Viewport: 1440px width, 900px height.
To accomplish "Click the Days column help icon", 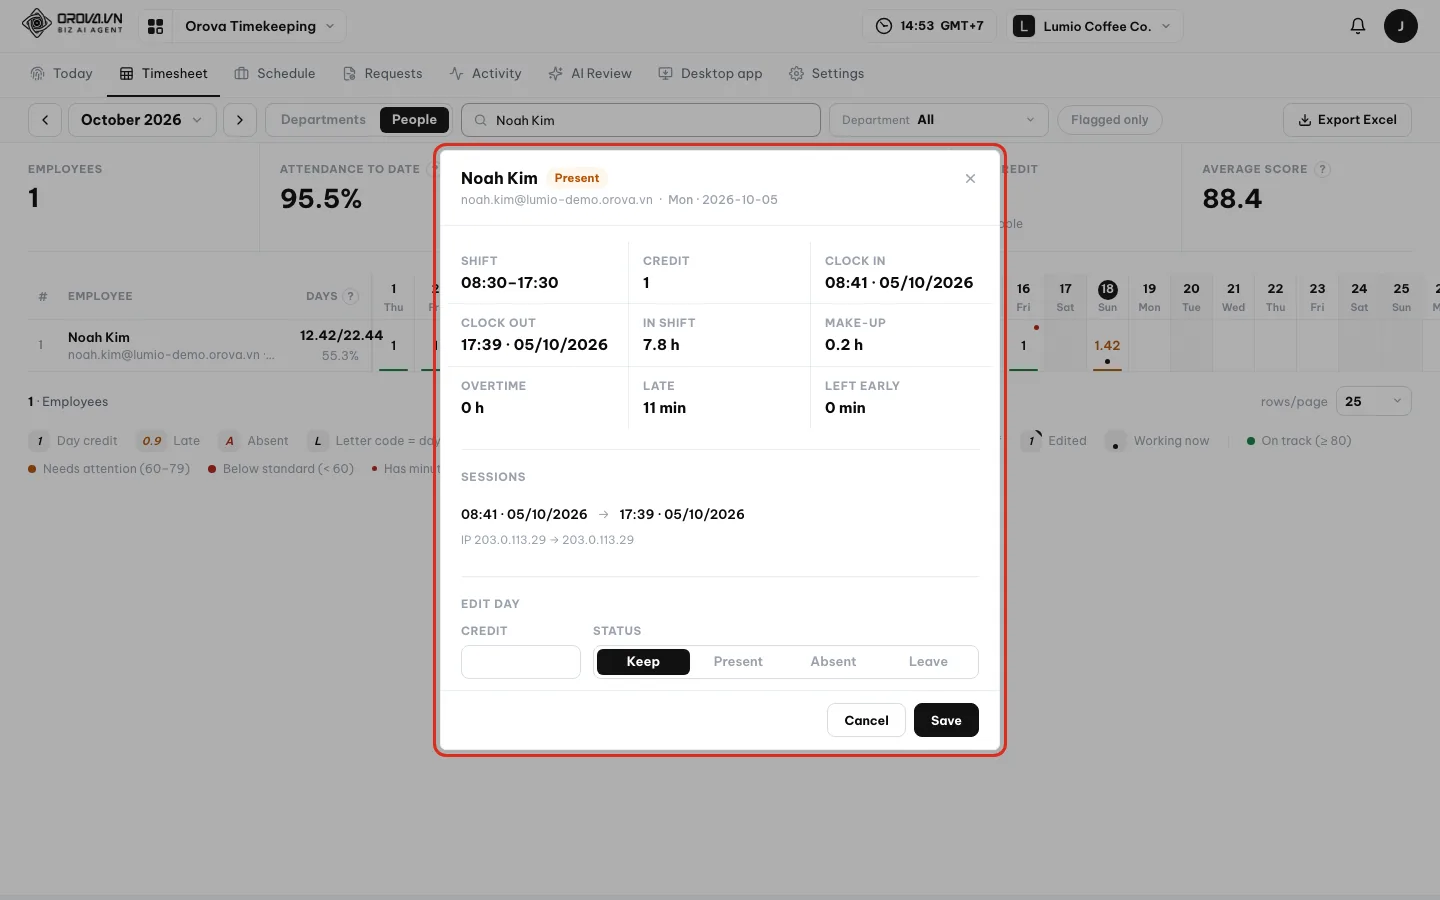I will [351, 296].
